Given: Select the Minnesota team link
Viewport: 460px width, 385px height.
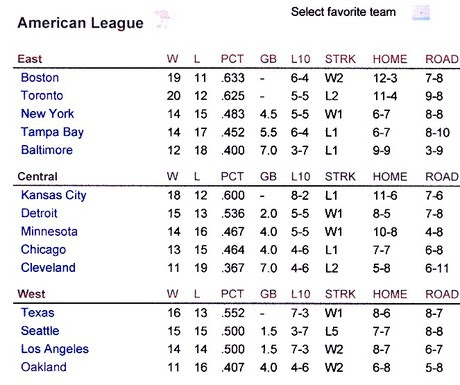Looking at the screenshot, I should click(49, 231).
